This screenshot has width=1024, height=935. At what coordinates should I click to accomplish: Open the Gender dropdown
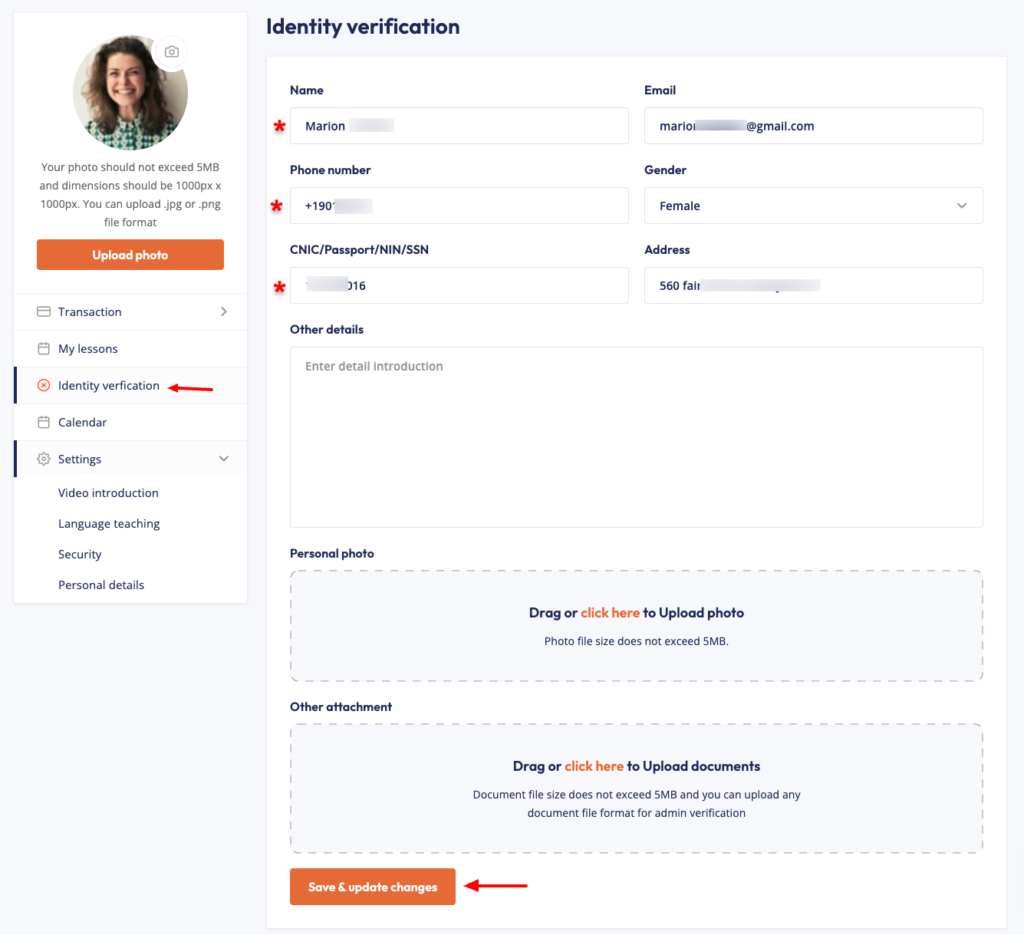click(813, 206)
